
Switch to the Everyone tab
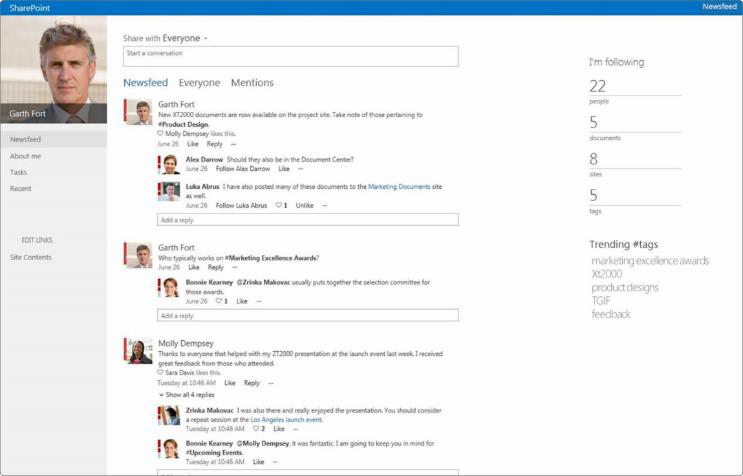pos(199,82)
